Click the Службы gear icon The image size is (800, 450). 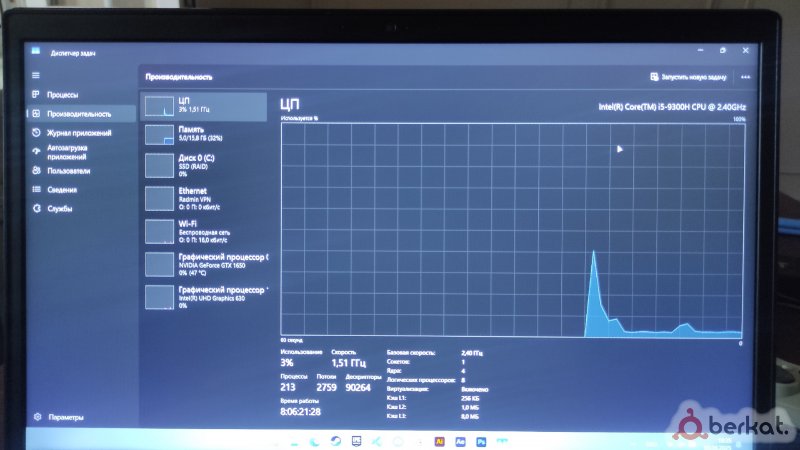pos(37,208)
